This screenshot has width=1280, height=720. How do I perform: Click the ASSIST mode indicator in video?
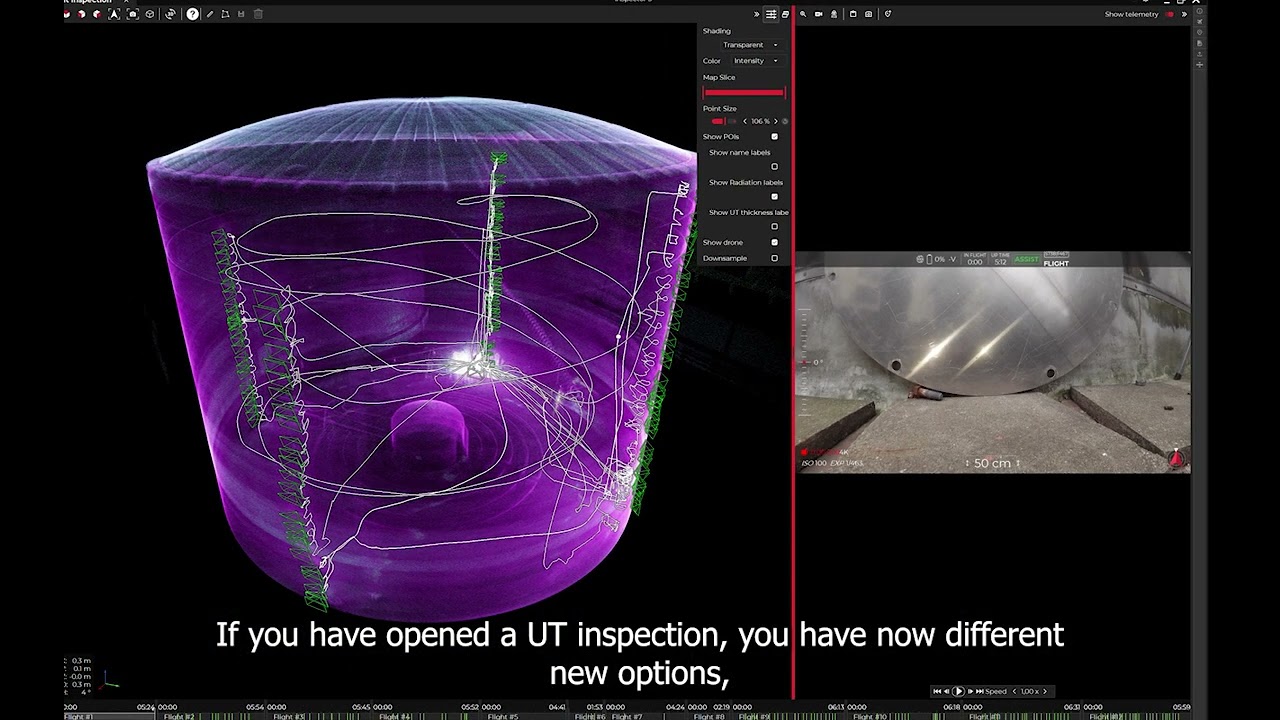pyautogui.click(x=1027, y=259)
